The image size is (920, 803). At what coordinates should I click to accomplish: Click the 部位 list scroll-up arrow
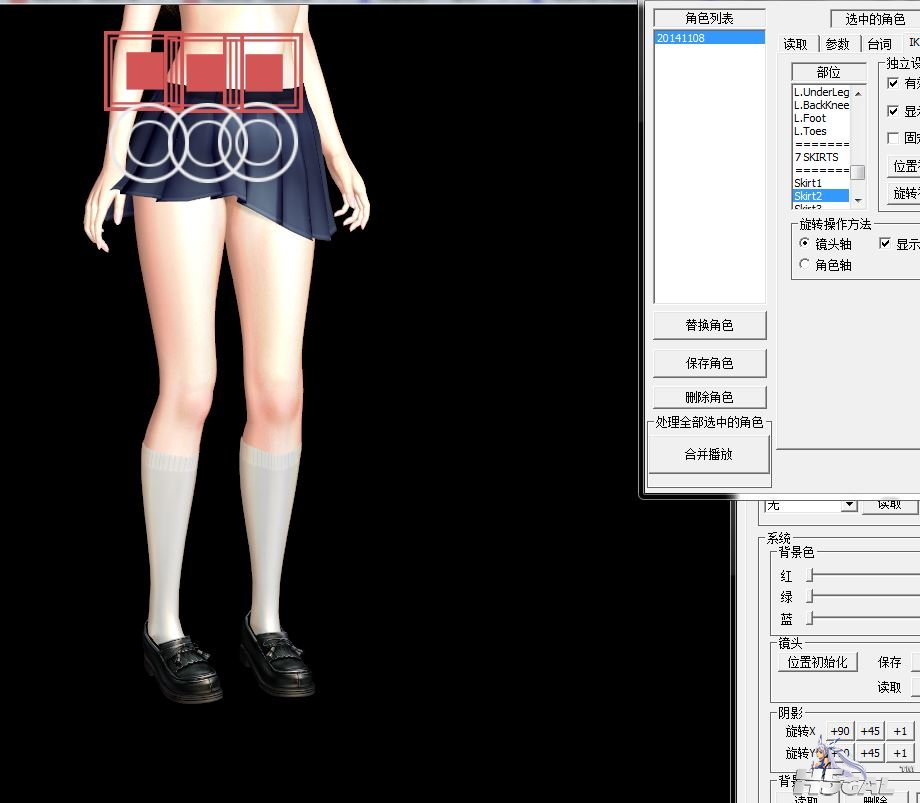(x=858, y=93)
